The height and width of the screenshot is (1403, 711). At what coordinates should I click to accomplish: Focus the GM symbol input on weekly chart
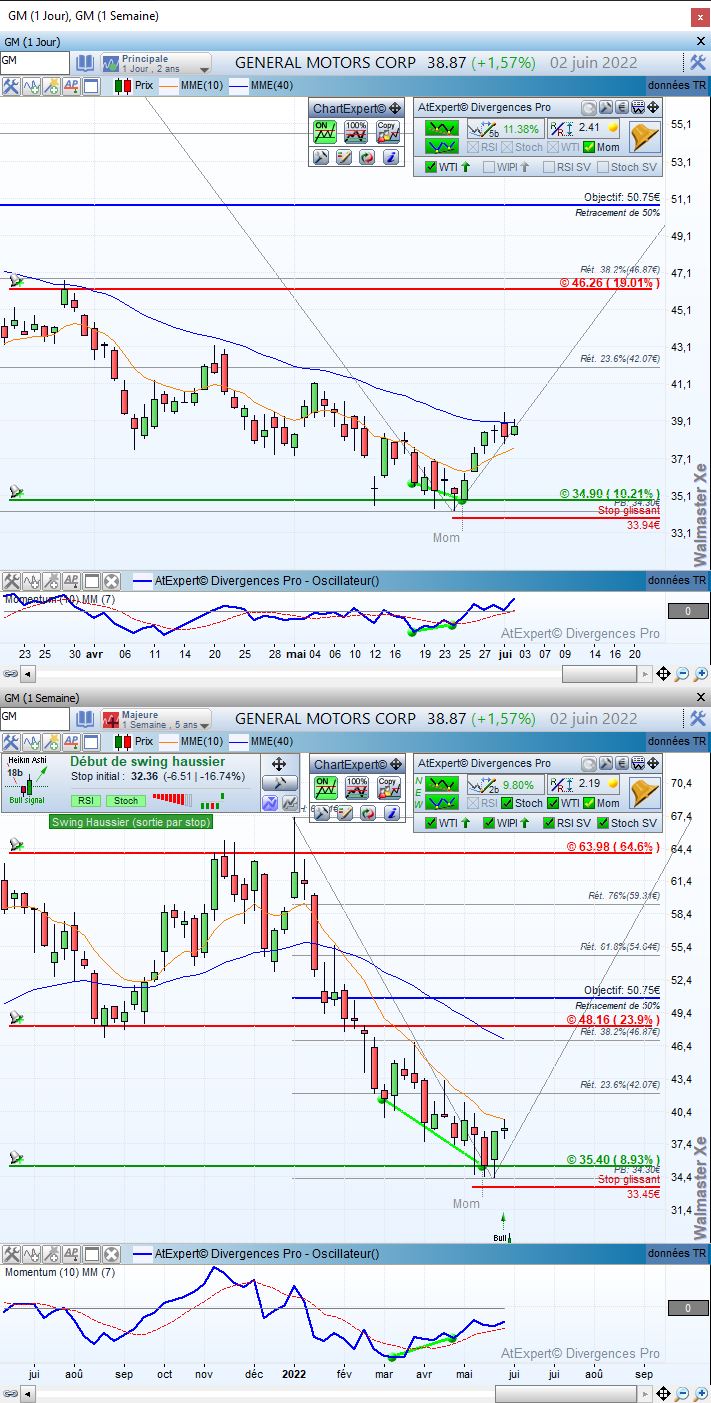tap(35, 718)
